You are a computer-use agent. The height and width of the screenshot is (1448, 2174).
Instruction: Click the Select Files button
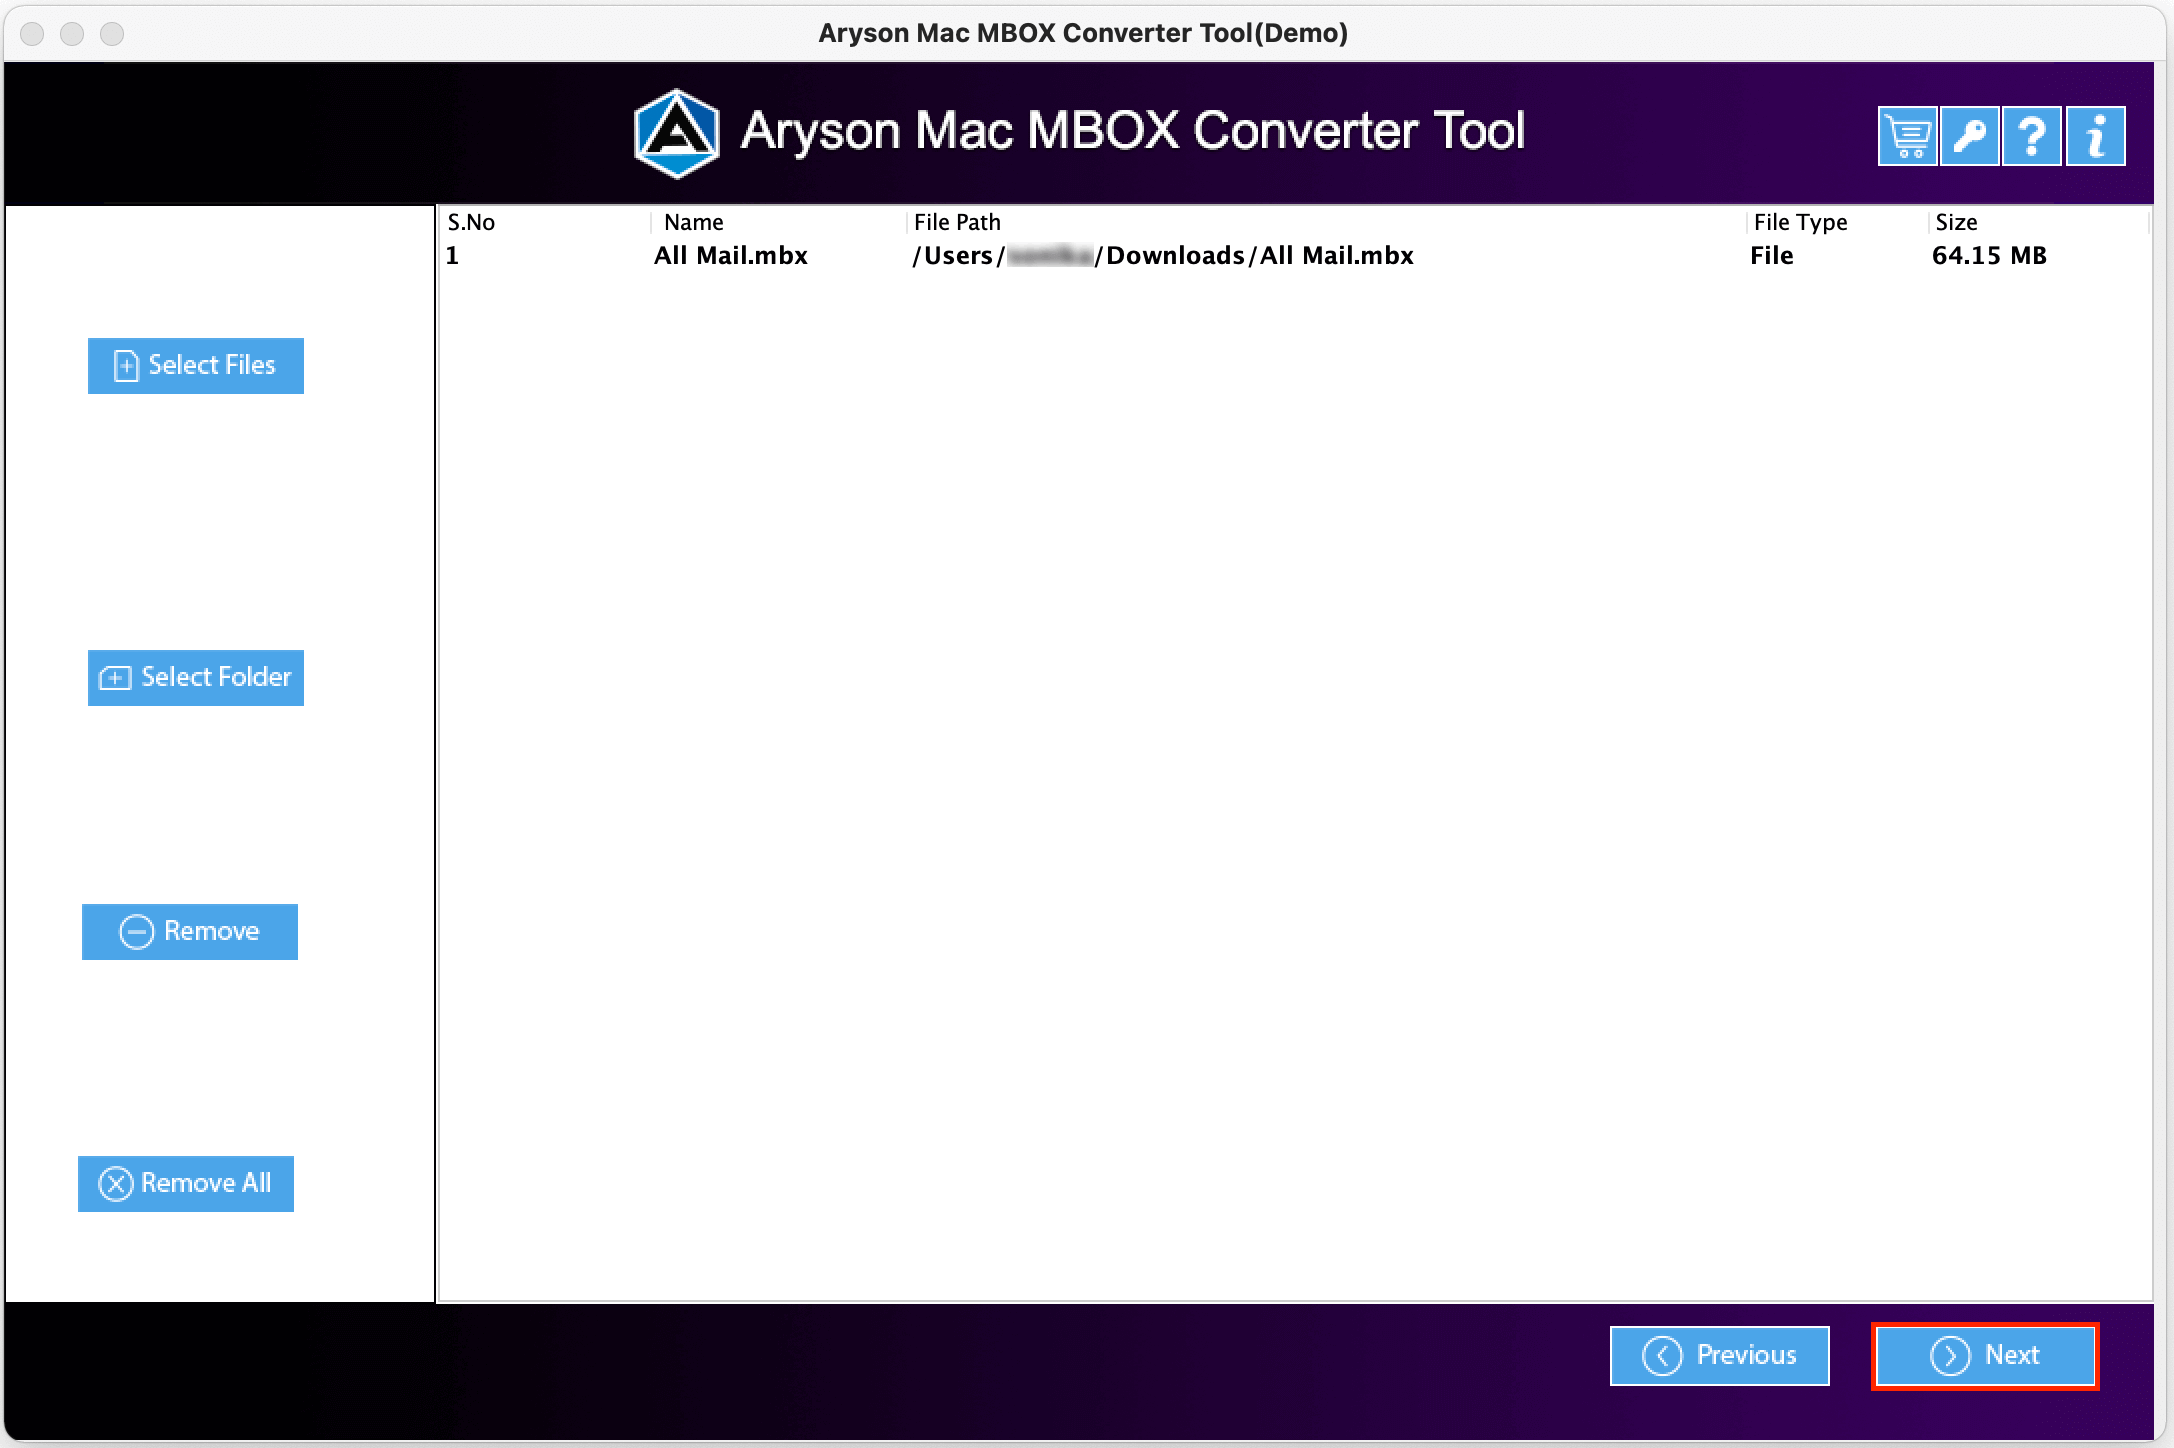(x=196, y=366)
